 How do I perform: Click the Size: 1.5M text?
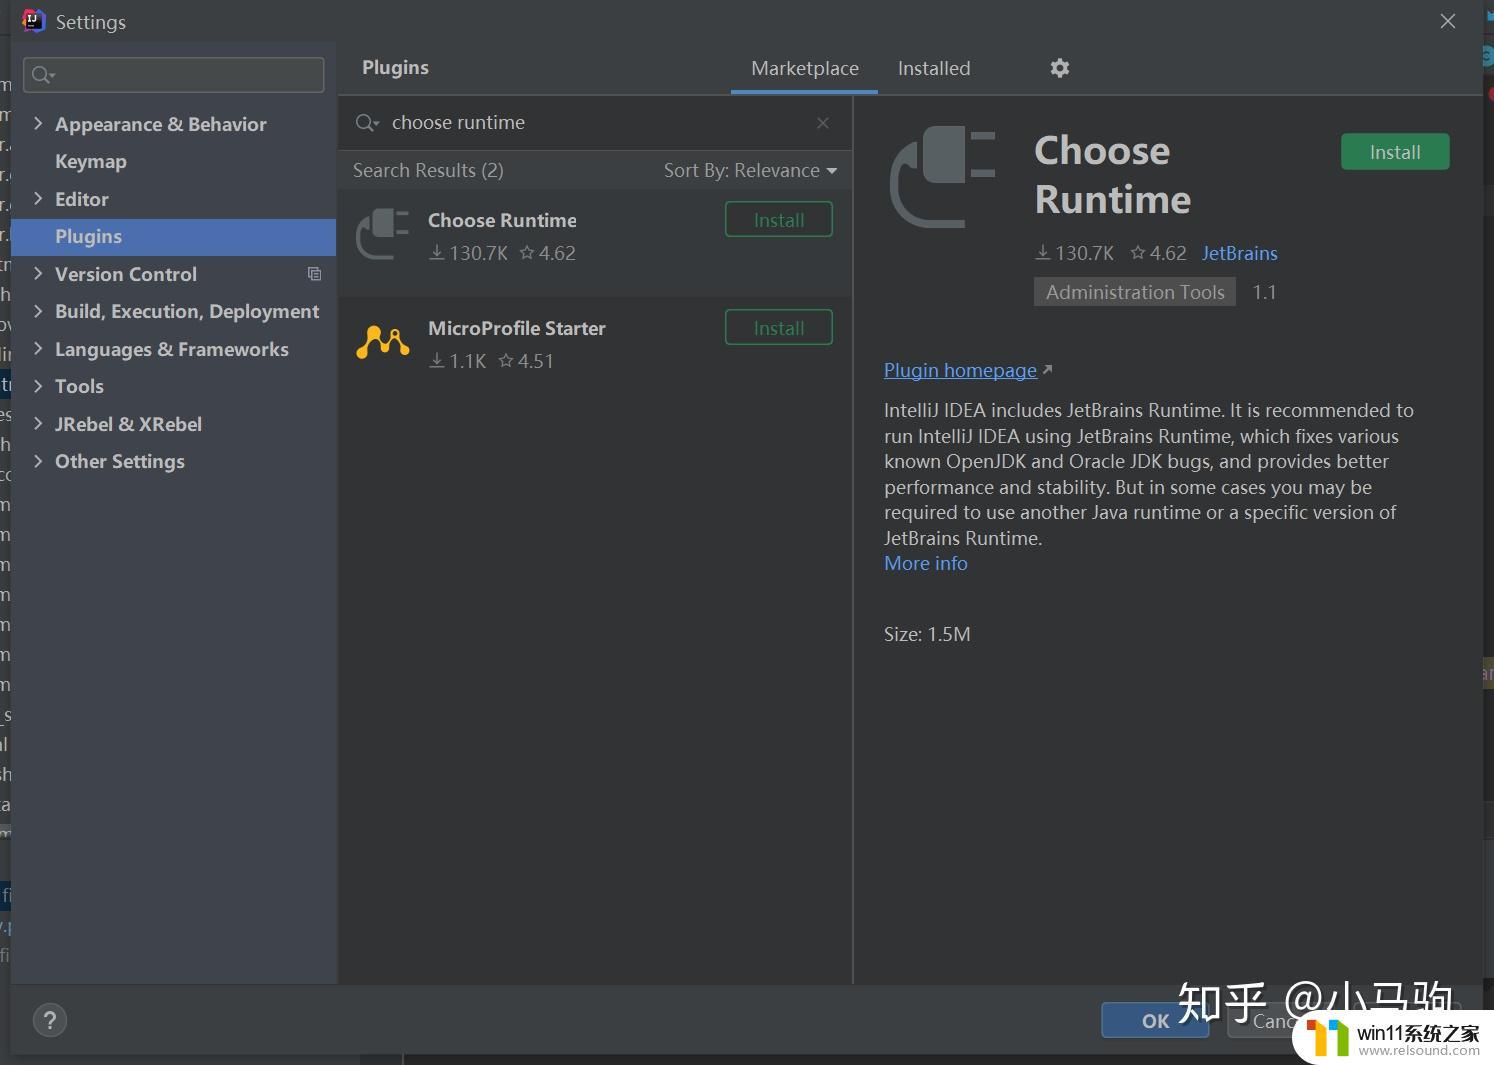click(x=927, y=634)
